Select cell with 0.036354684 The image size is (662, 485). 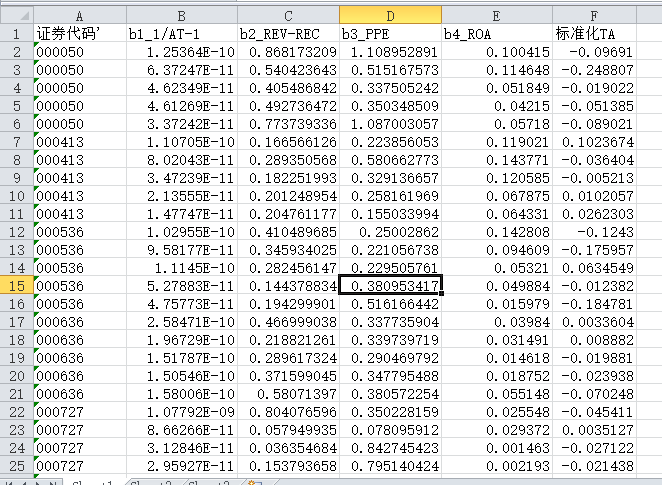(288, 448)
